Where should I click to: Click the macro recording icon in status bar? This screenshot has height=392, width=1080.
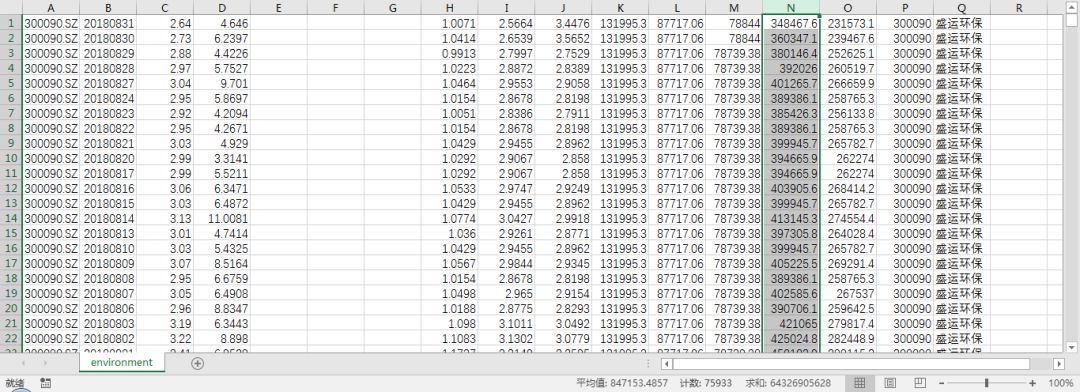(45, 382)
